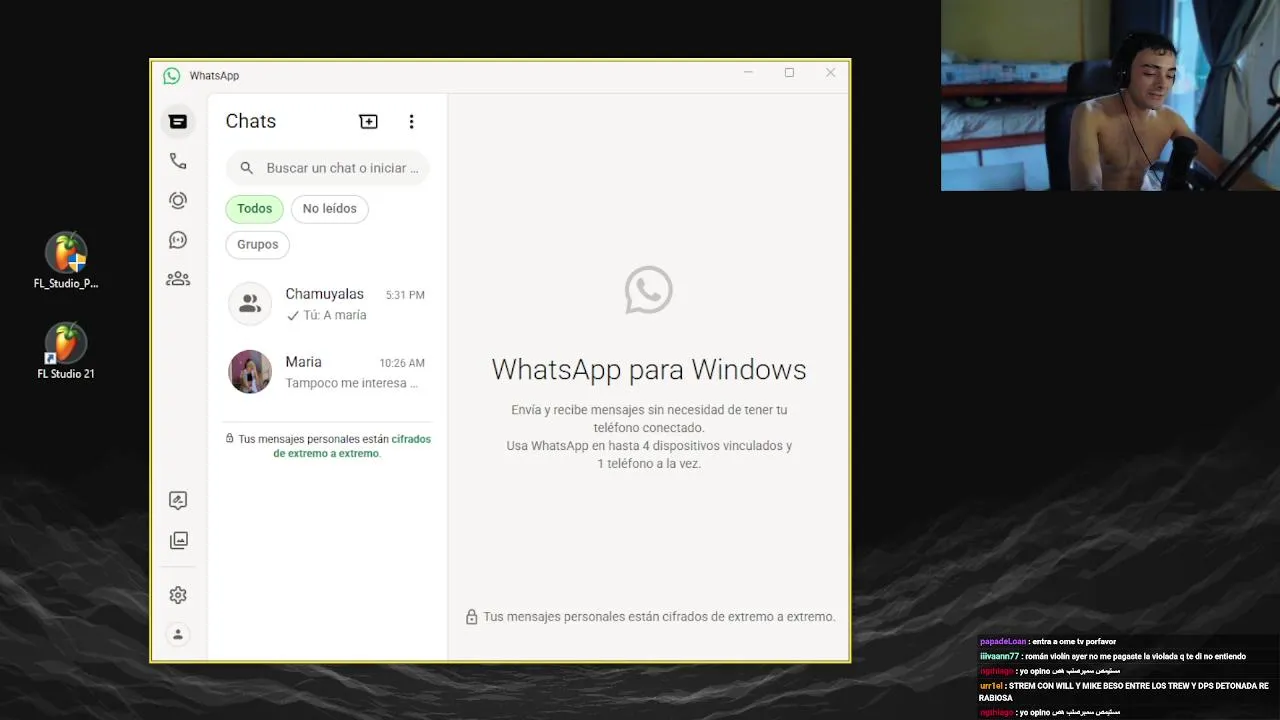Click the 'Tú: A maría' message preview
This screenshot has width=1280, height=720.
click(334, 315)
